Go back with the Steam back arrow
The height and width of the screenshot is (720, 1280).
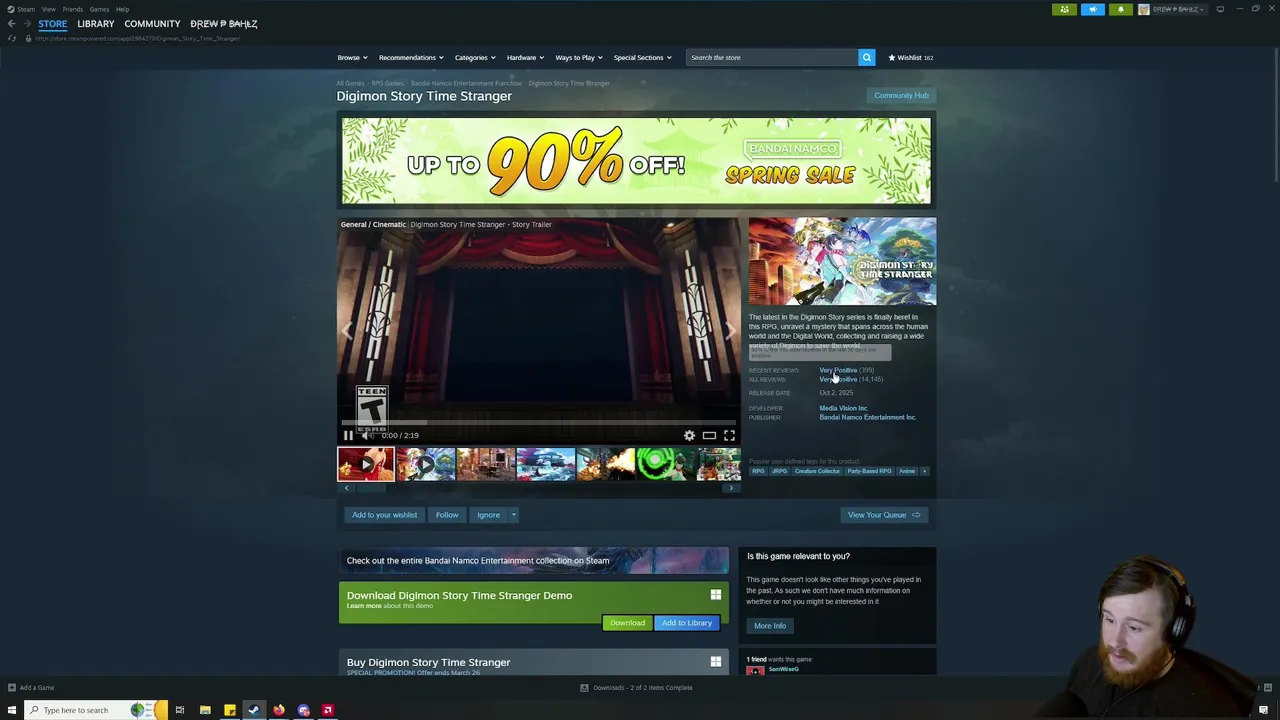coord(12,24)
